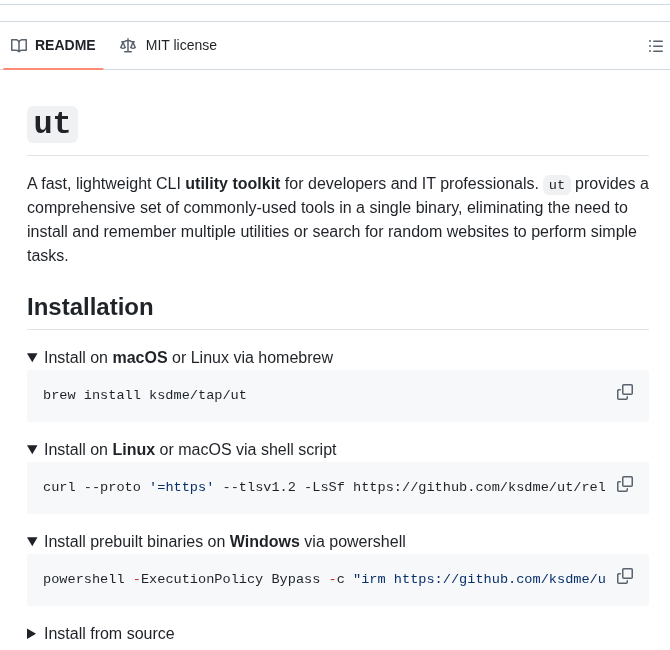Click the brew install ksdme/tap/ut code block
This screenshot has height=650, width=670.
pyautogui.click(x=145, y=396)
